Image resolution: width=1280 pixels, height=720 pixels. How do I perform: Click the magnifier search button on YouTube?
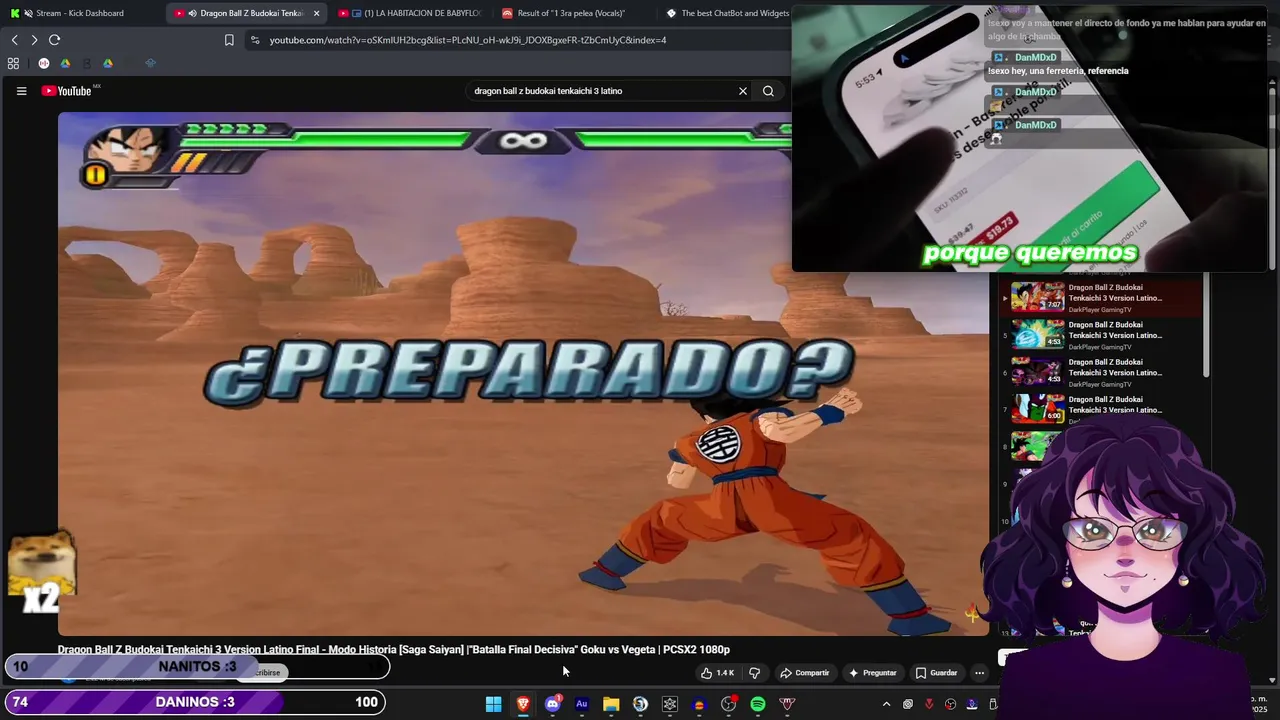click(x=768, y=91)
